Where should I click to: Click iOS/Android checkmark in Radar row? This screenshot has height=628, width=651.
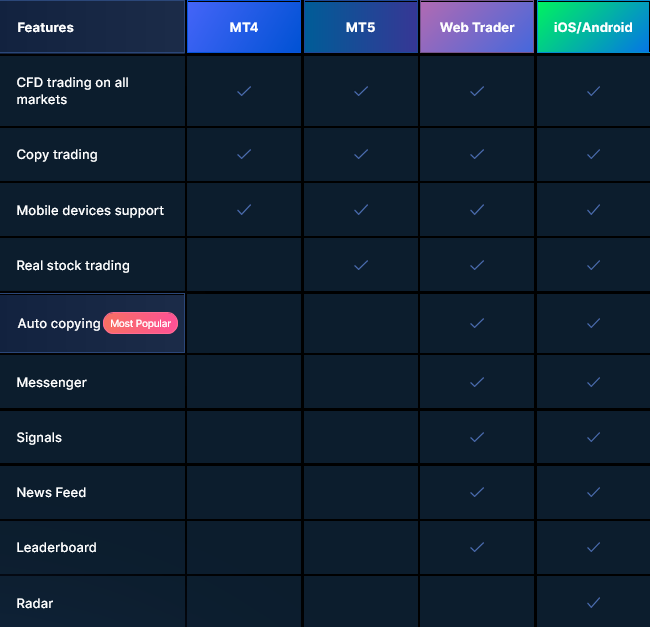(593, 603)
